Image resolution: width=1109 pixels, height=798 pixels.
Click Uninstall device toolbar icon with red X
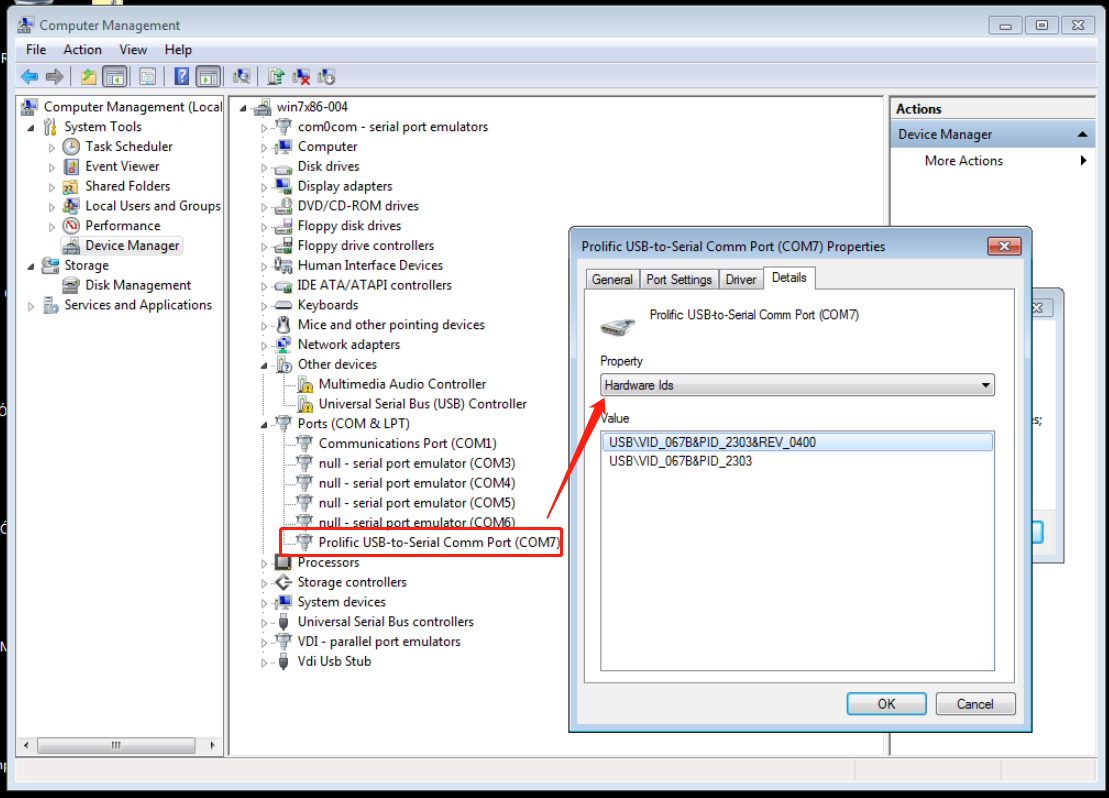pos(301,76)
